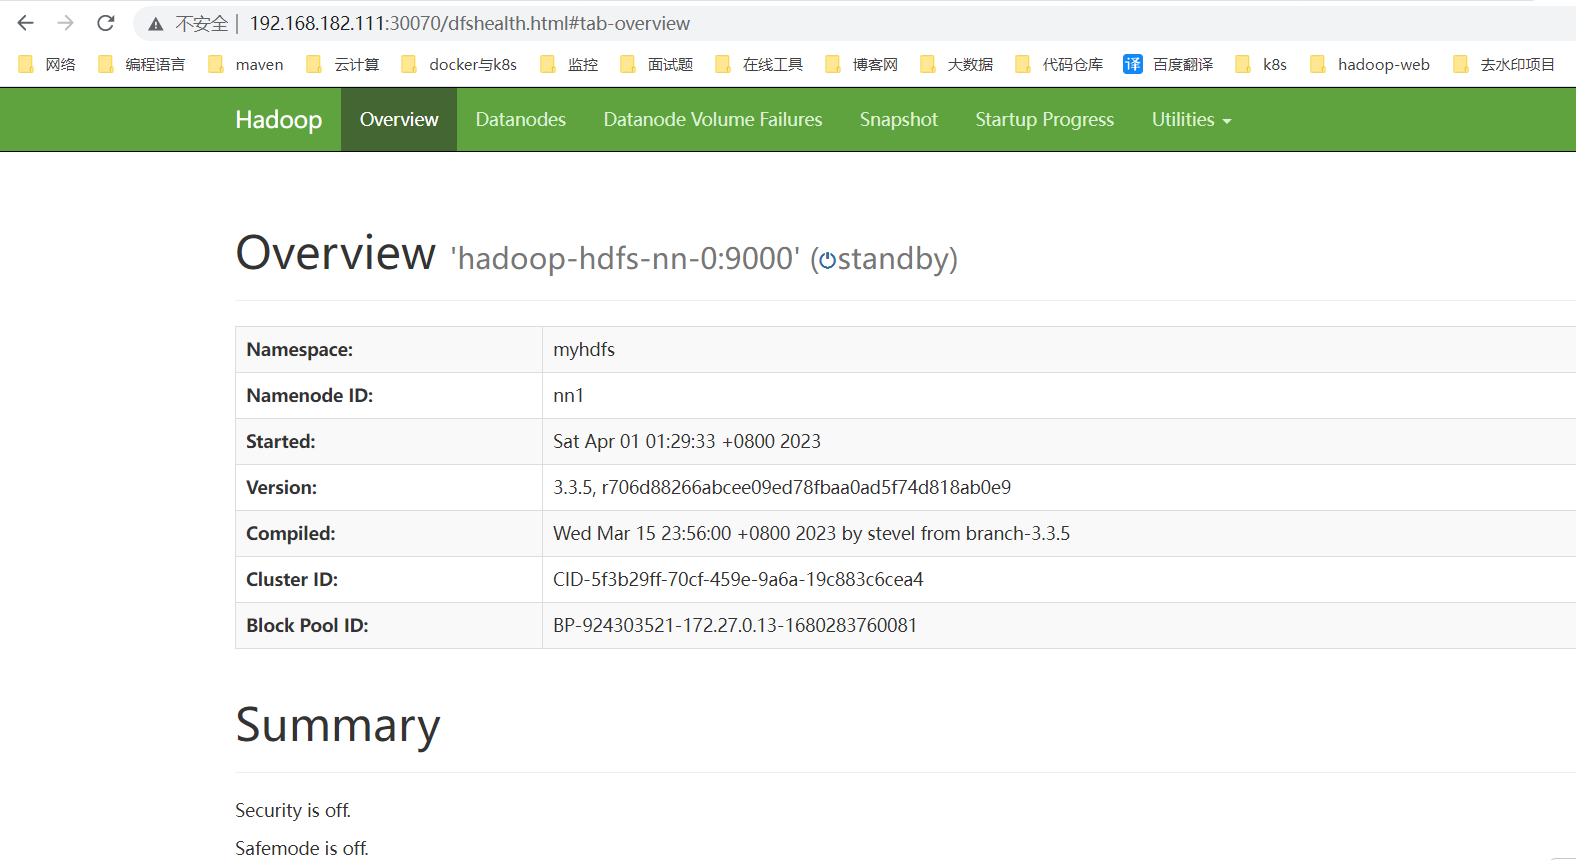
Task: Open the 编程语言 bookmark folder
Action: coord(141,64)
